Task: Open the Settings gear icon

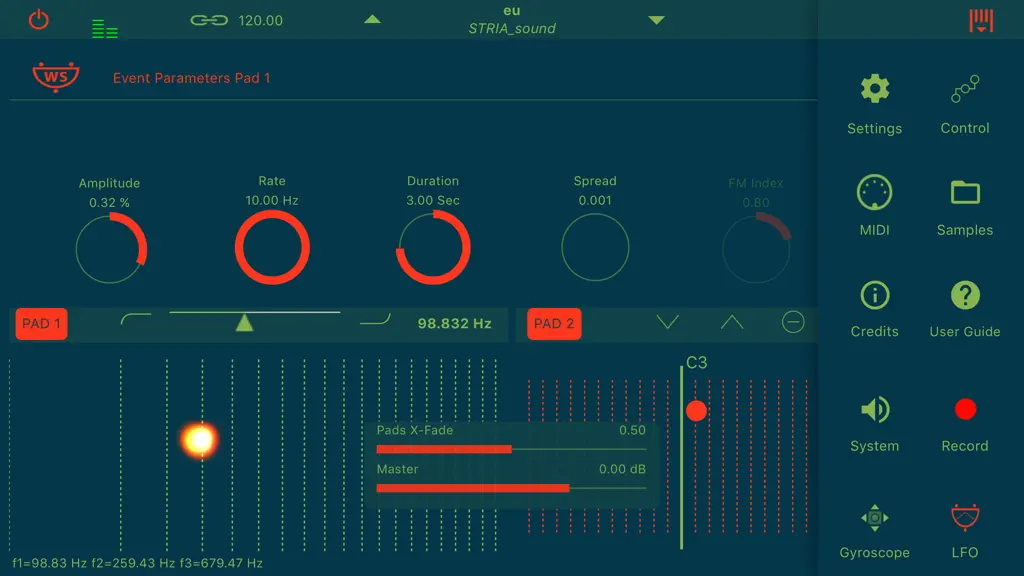Action: coord(874,89)
